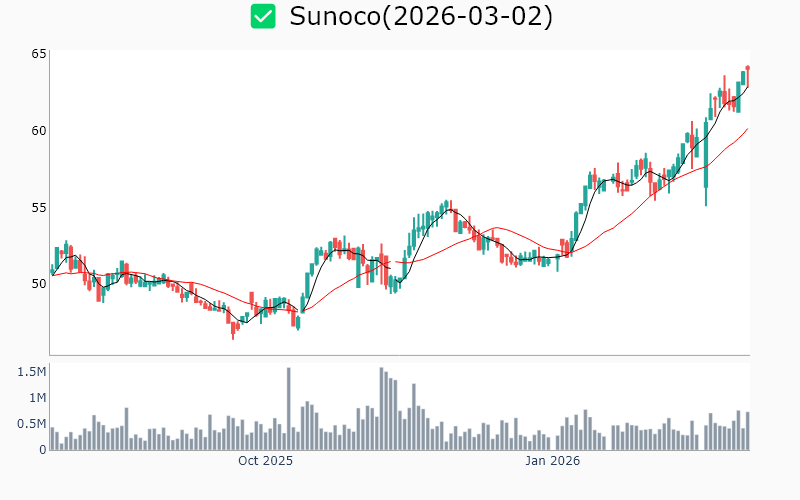Select the tallest volume bar in the mid-chart cluster
Viewport: 800px width, 500px height.
point(382,409)
